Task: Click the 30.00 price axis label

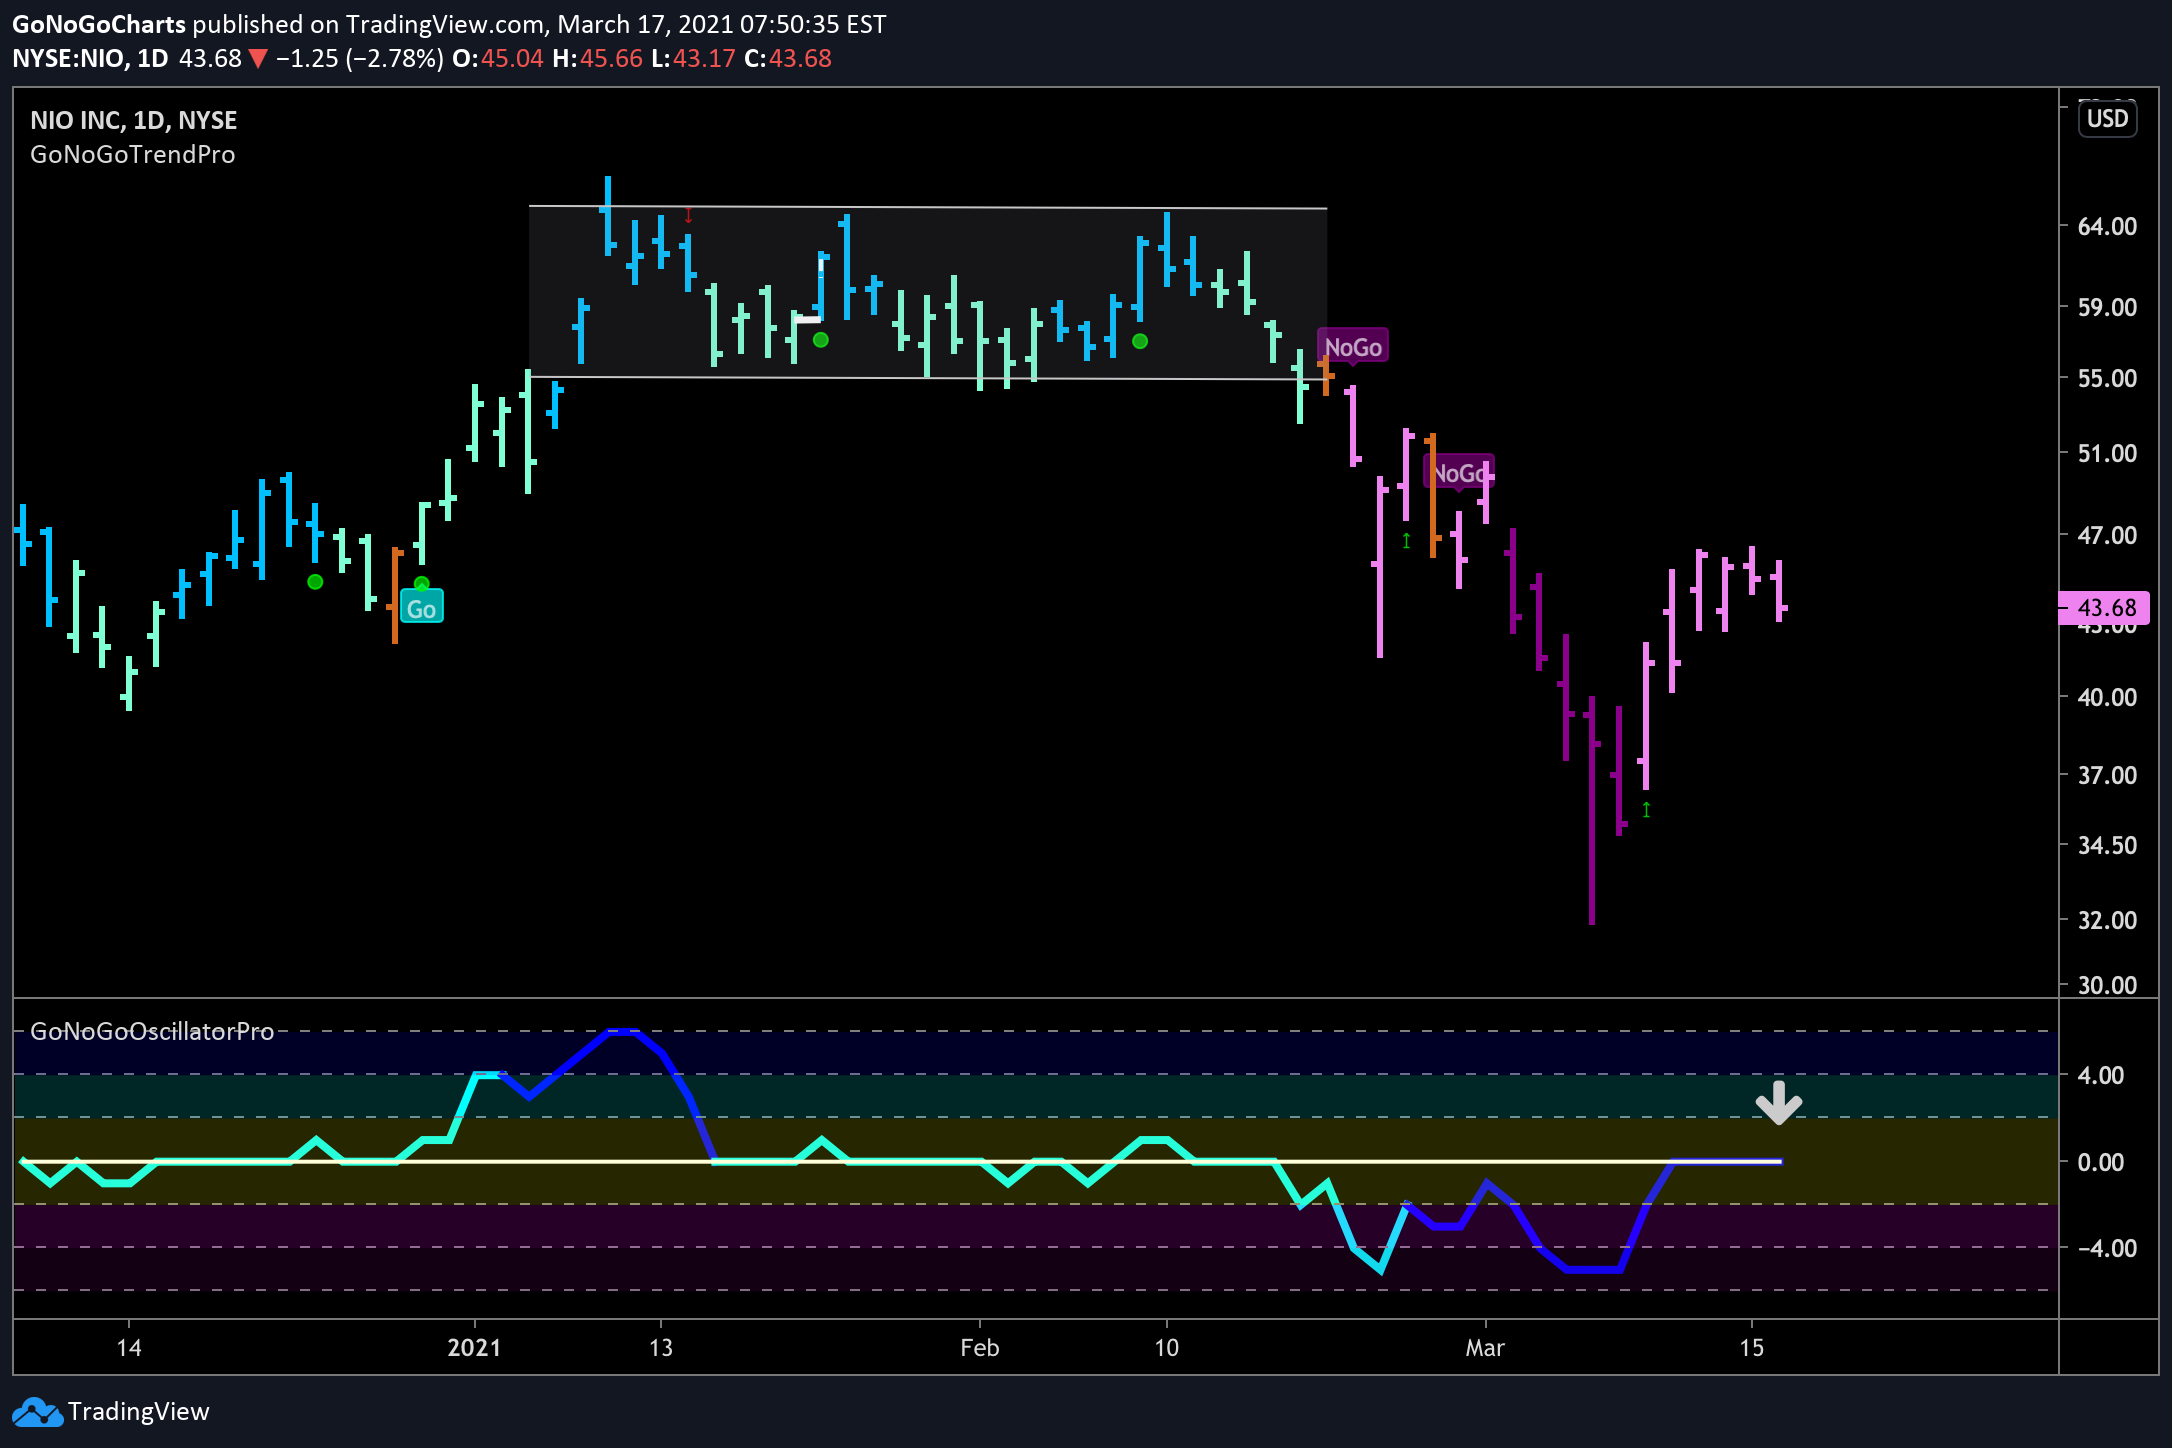Action: tap(2107, 986)
